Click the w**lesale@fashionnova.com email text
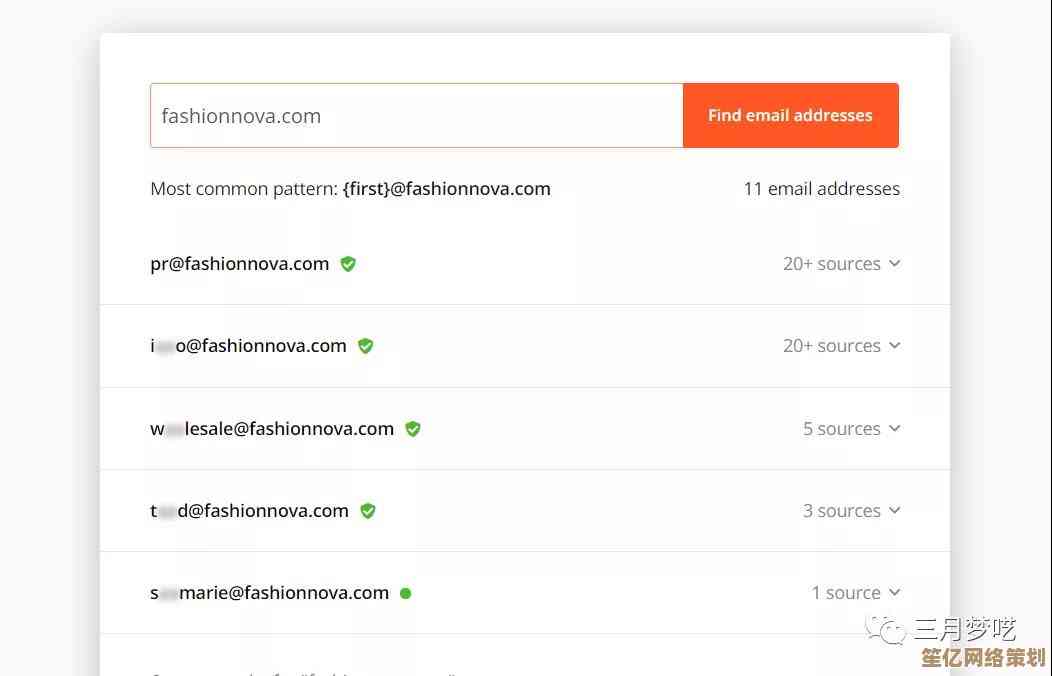 click(x=272, y=429)
